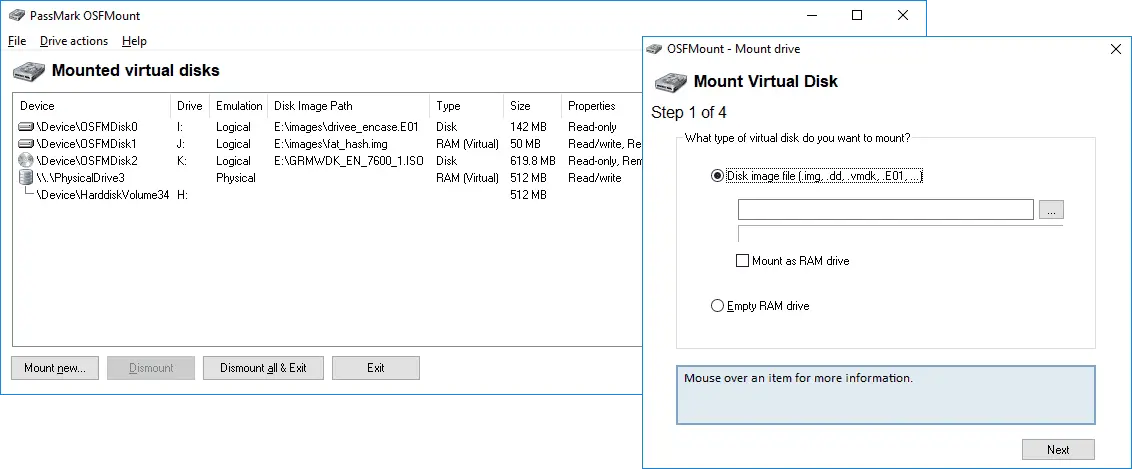Click the PhysicalDrive3 database icon
This screenshot has width=1132, height=469.
point(25,178)
